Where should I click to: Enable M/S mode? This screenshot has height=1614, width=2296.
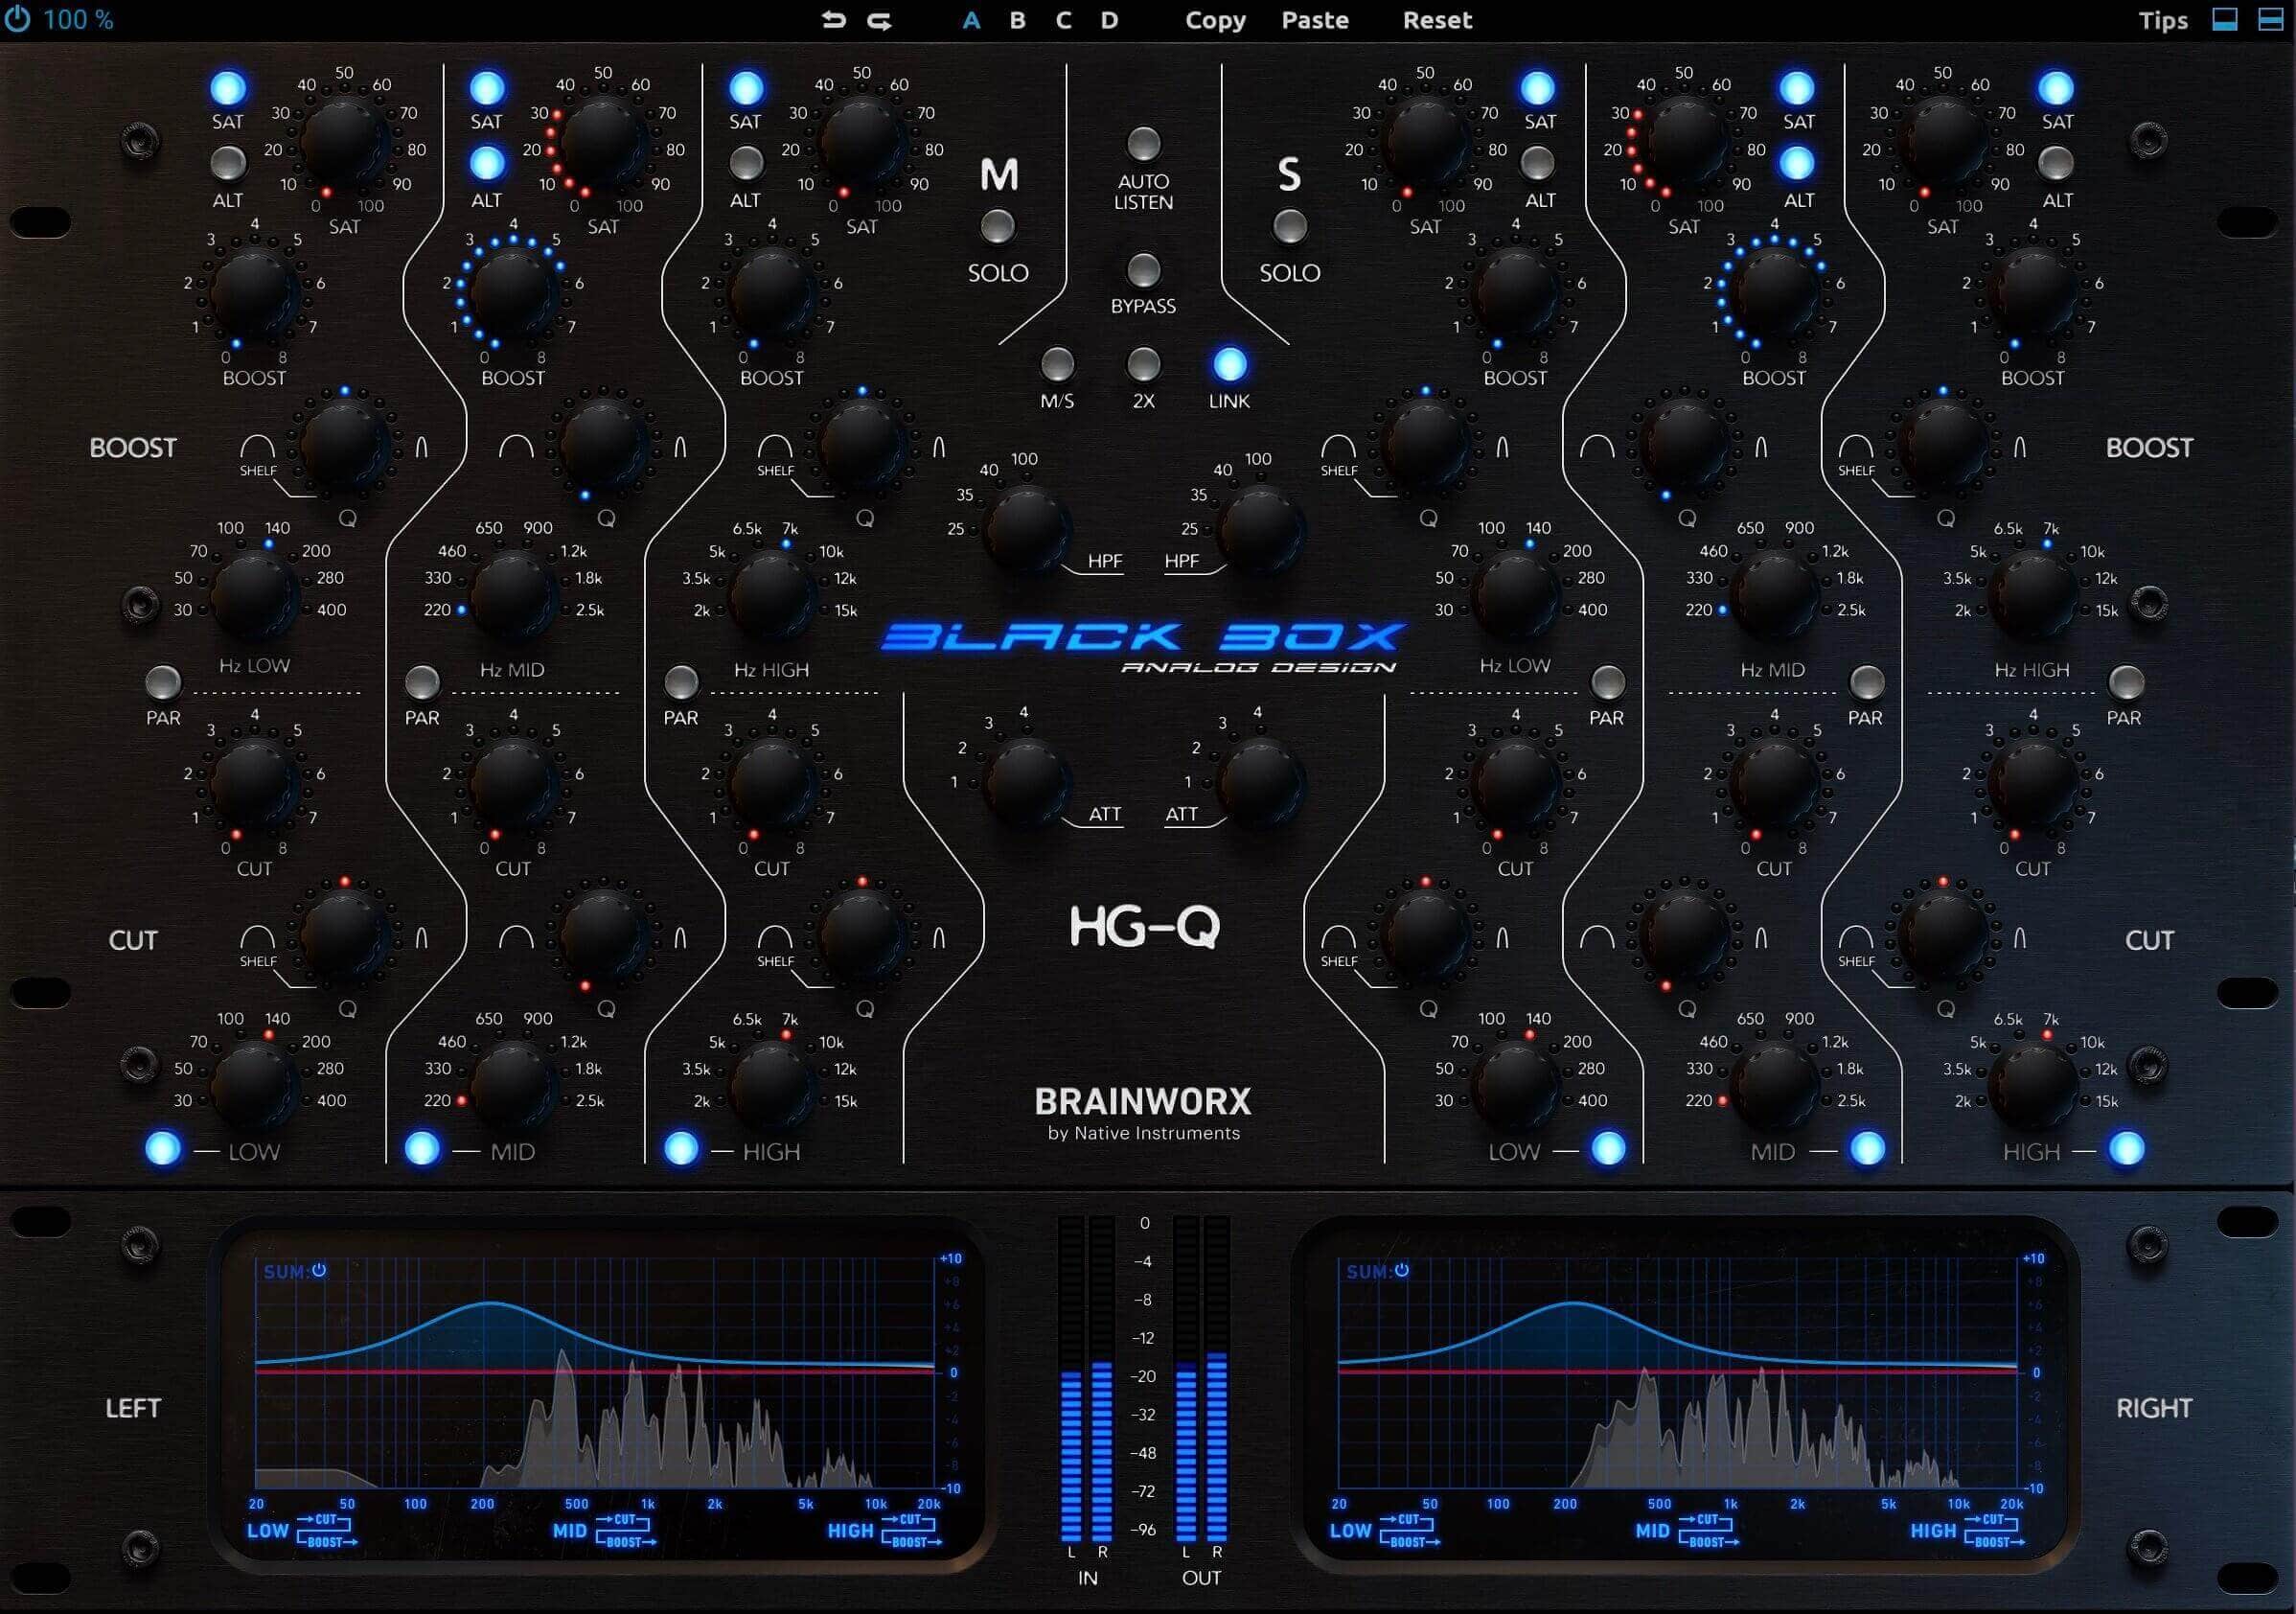tap(1057, 365)
